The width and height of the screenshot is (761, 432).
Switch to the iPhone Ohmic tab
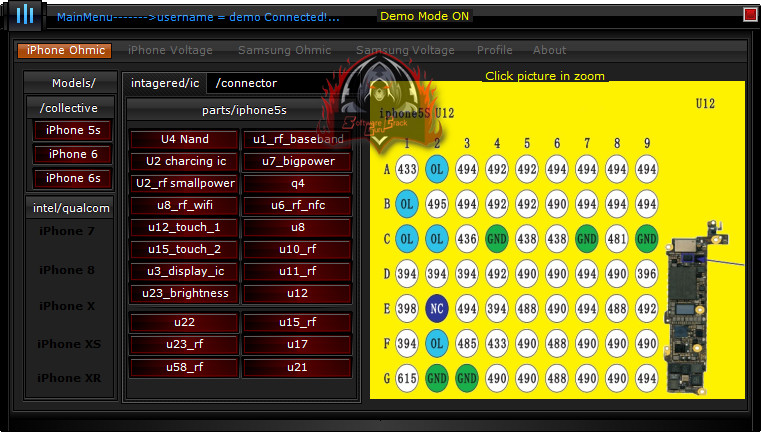pyautogui.click(x=65, y=50)
